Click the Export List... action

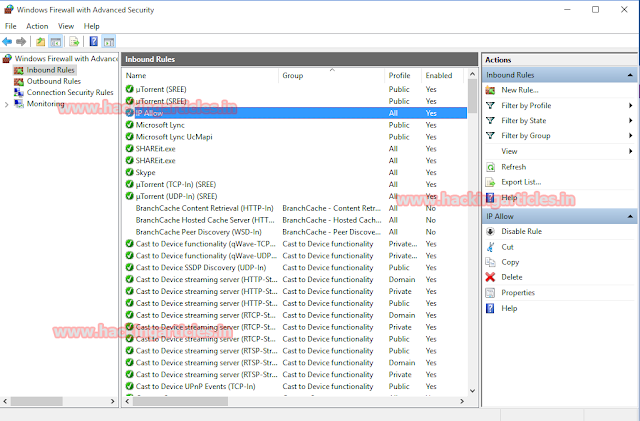click(521, 182)
